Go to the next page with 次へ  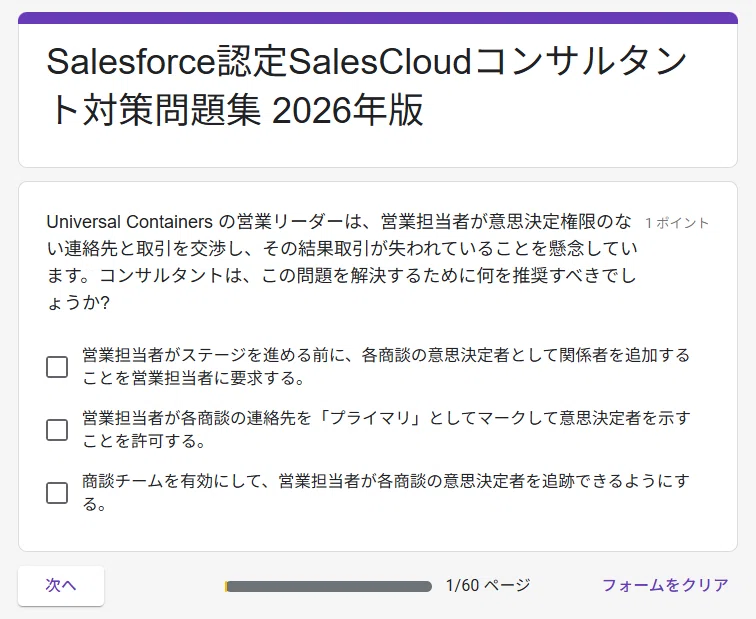pos(61,585)
